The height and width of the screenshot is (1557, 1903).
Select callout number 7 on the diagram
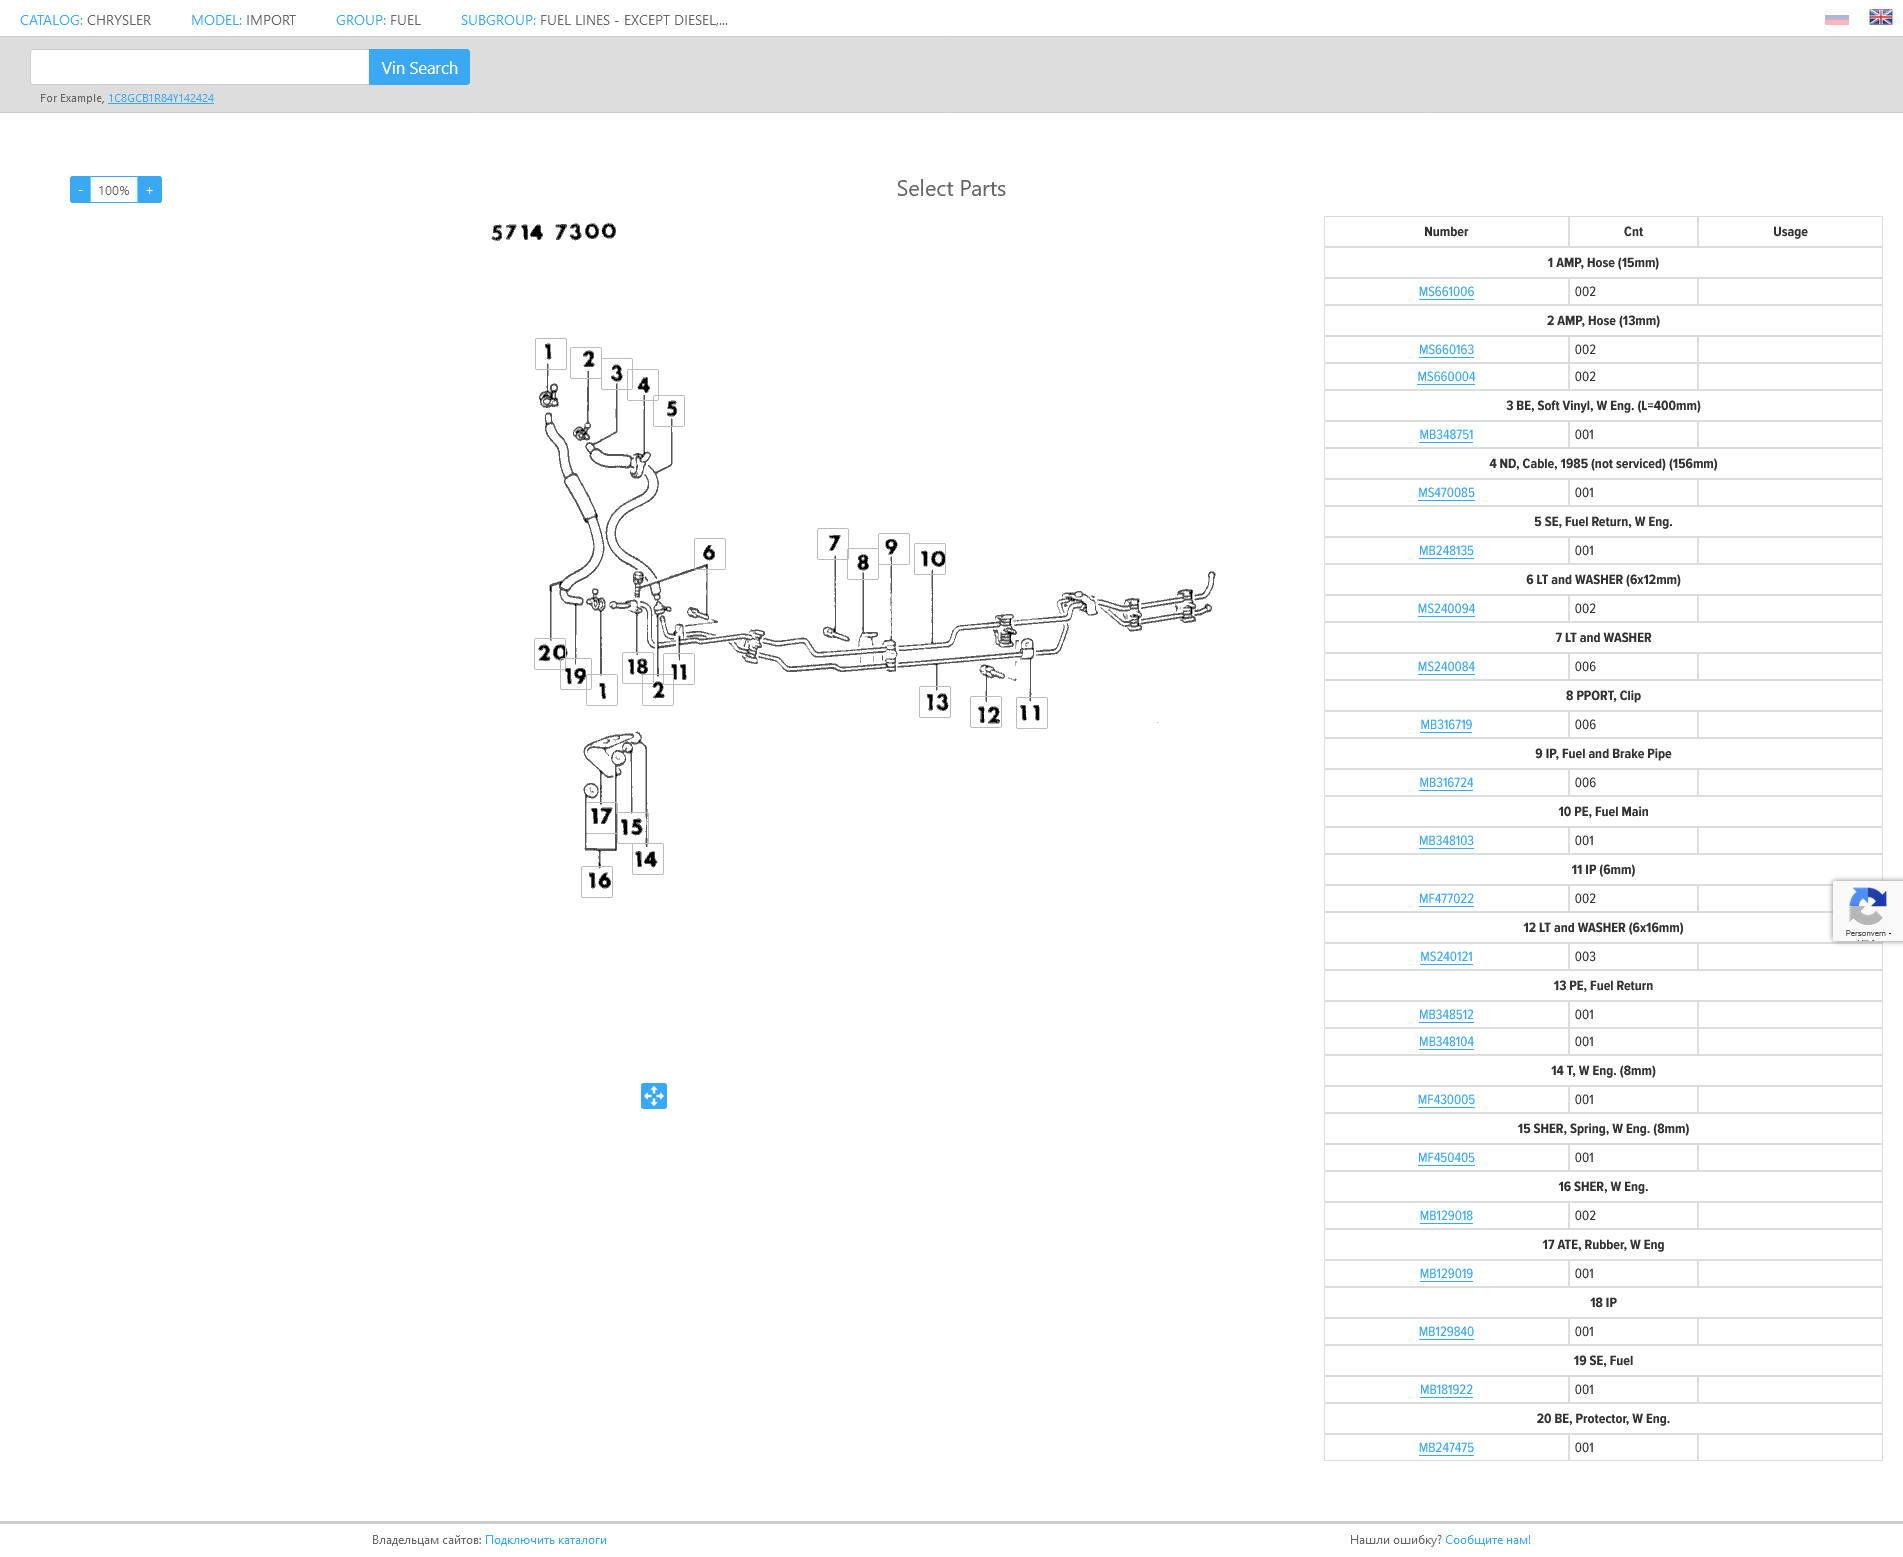(833, 543)
